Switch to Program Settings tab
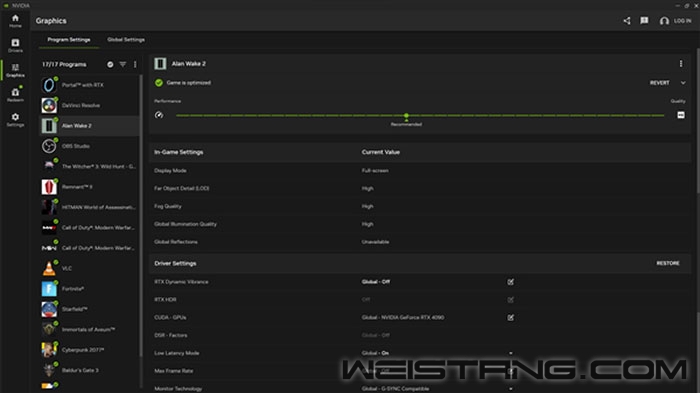 (x=69, y=40)
